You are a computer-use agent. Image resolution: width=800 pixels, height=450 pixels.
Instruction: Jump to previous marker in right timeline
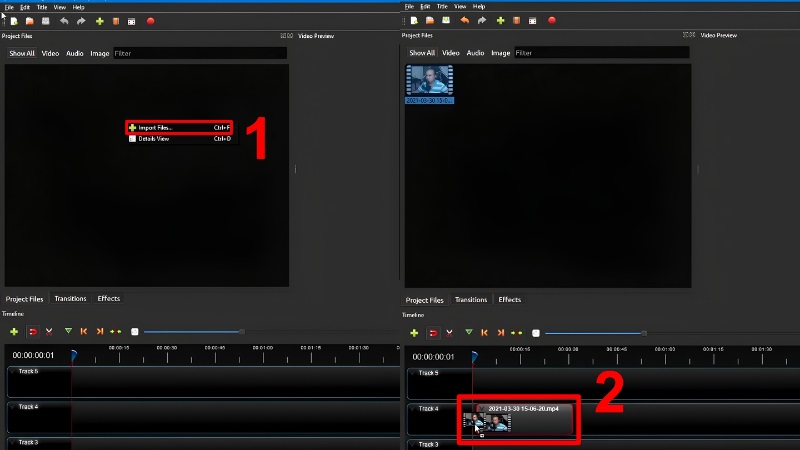(485, 333)
